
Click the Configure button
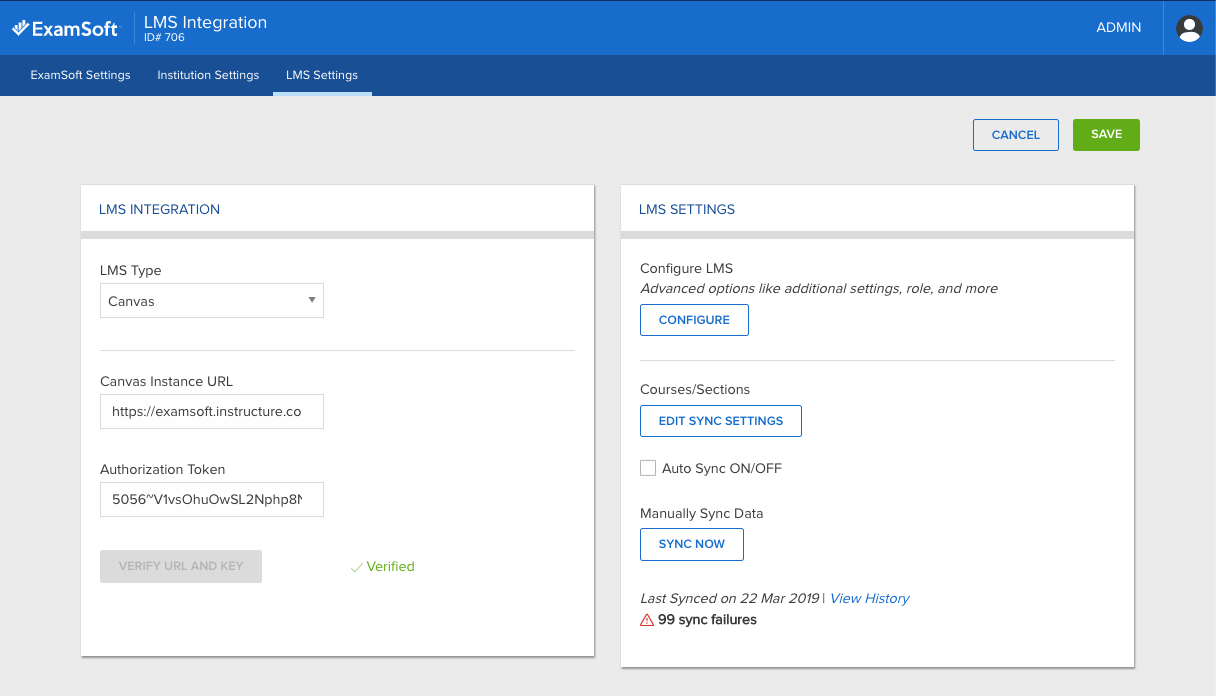click(x=694, y=320)
